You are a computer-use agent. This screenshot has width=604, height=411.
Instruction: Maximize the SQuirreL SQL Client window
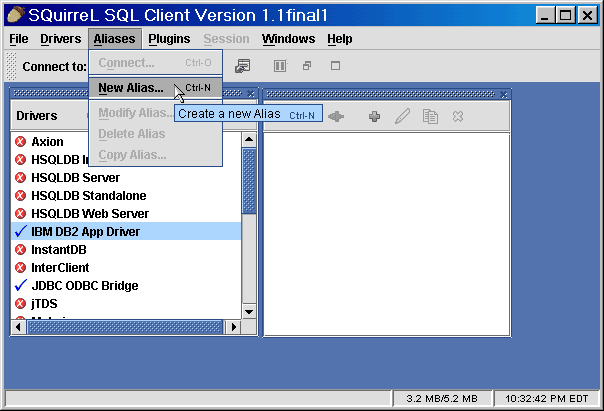[x=565, y=15]
